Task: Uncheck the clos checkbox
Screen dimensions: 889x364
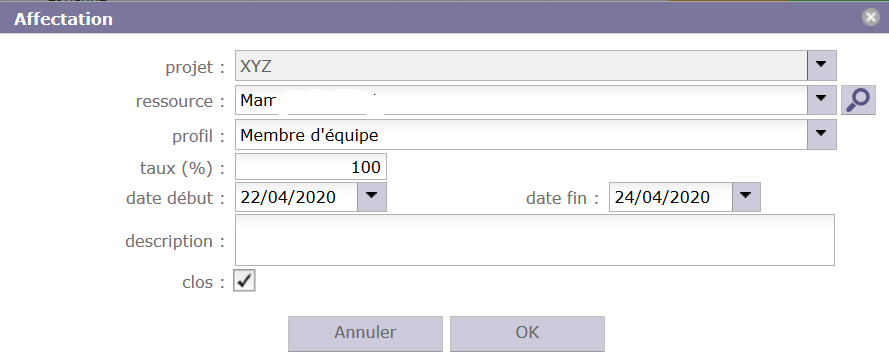Action: 244,281
